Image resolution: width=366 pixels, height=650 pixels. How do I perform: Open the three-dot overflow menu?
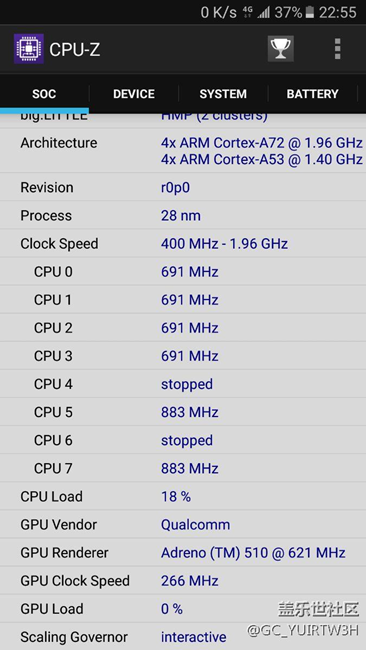(337, 49)
